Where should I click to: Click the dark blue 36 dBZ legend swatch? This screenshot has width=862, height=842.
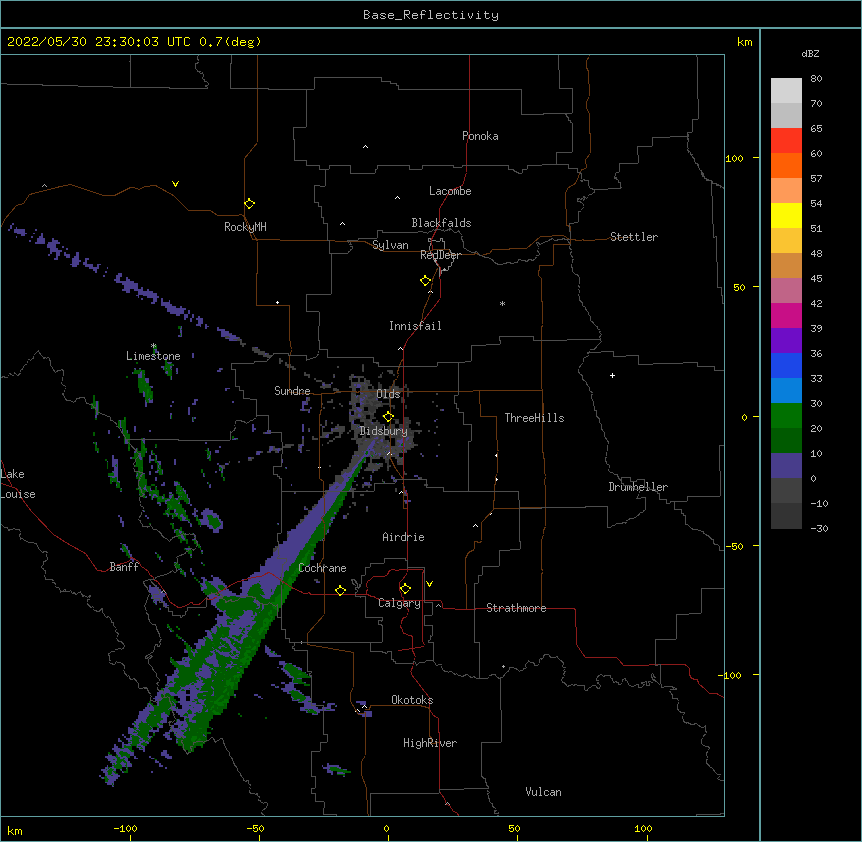coord(786,365)
